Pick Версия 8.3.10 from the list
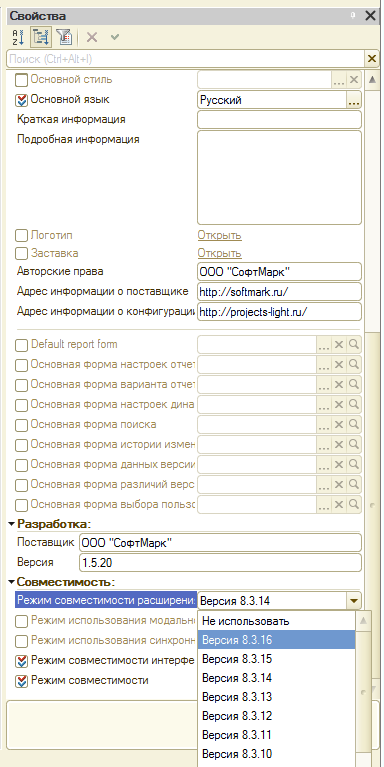Image resolution: width=384 pixels, height=767 pixels. [276, 753]
